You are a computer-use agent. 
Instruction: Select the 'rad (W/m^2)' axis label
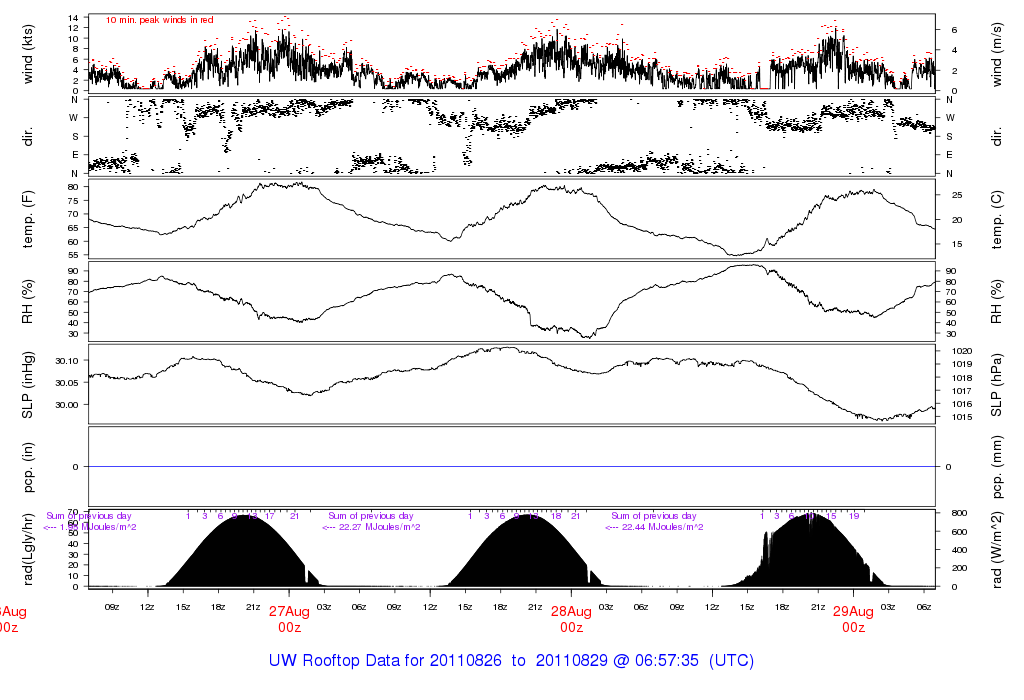[997, 550]
